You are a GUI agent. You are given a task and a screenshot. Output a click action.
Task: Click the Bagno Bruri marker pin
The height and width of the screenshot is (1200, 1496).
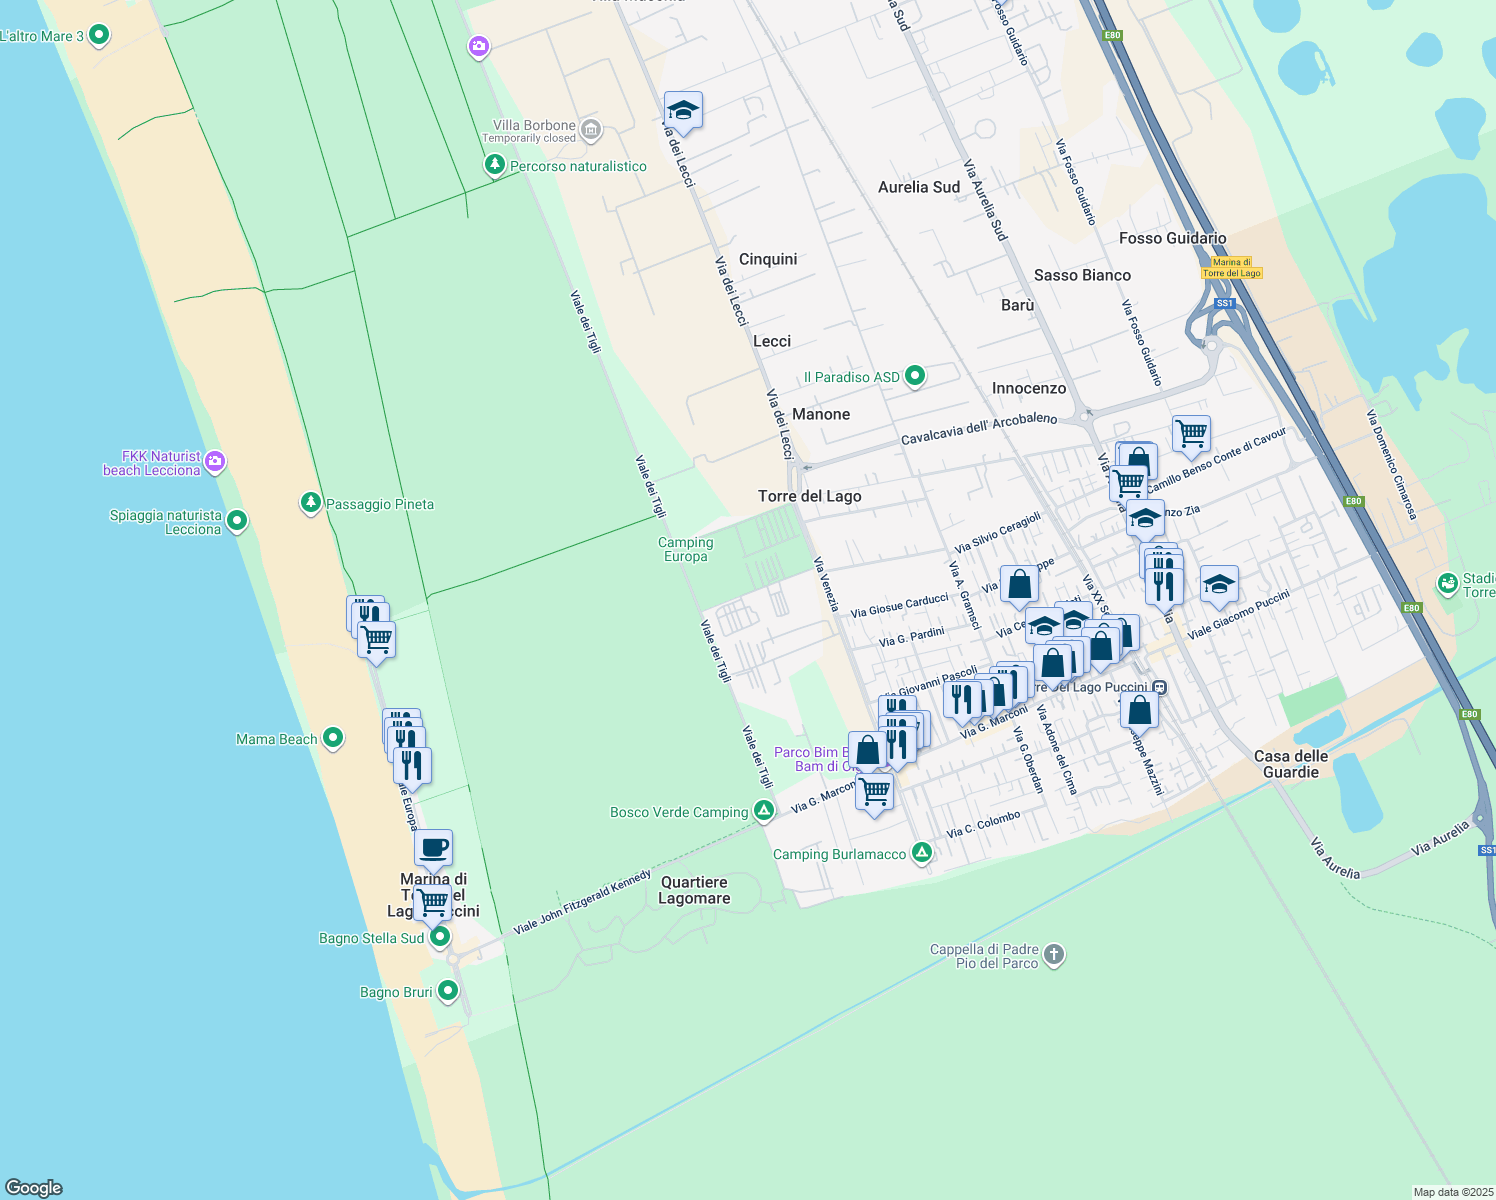coord(448,991)
